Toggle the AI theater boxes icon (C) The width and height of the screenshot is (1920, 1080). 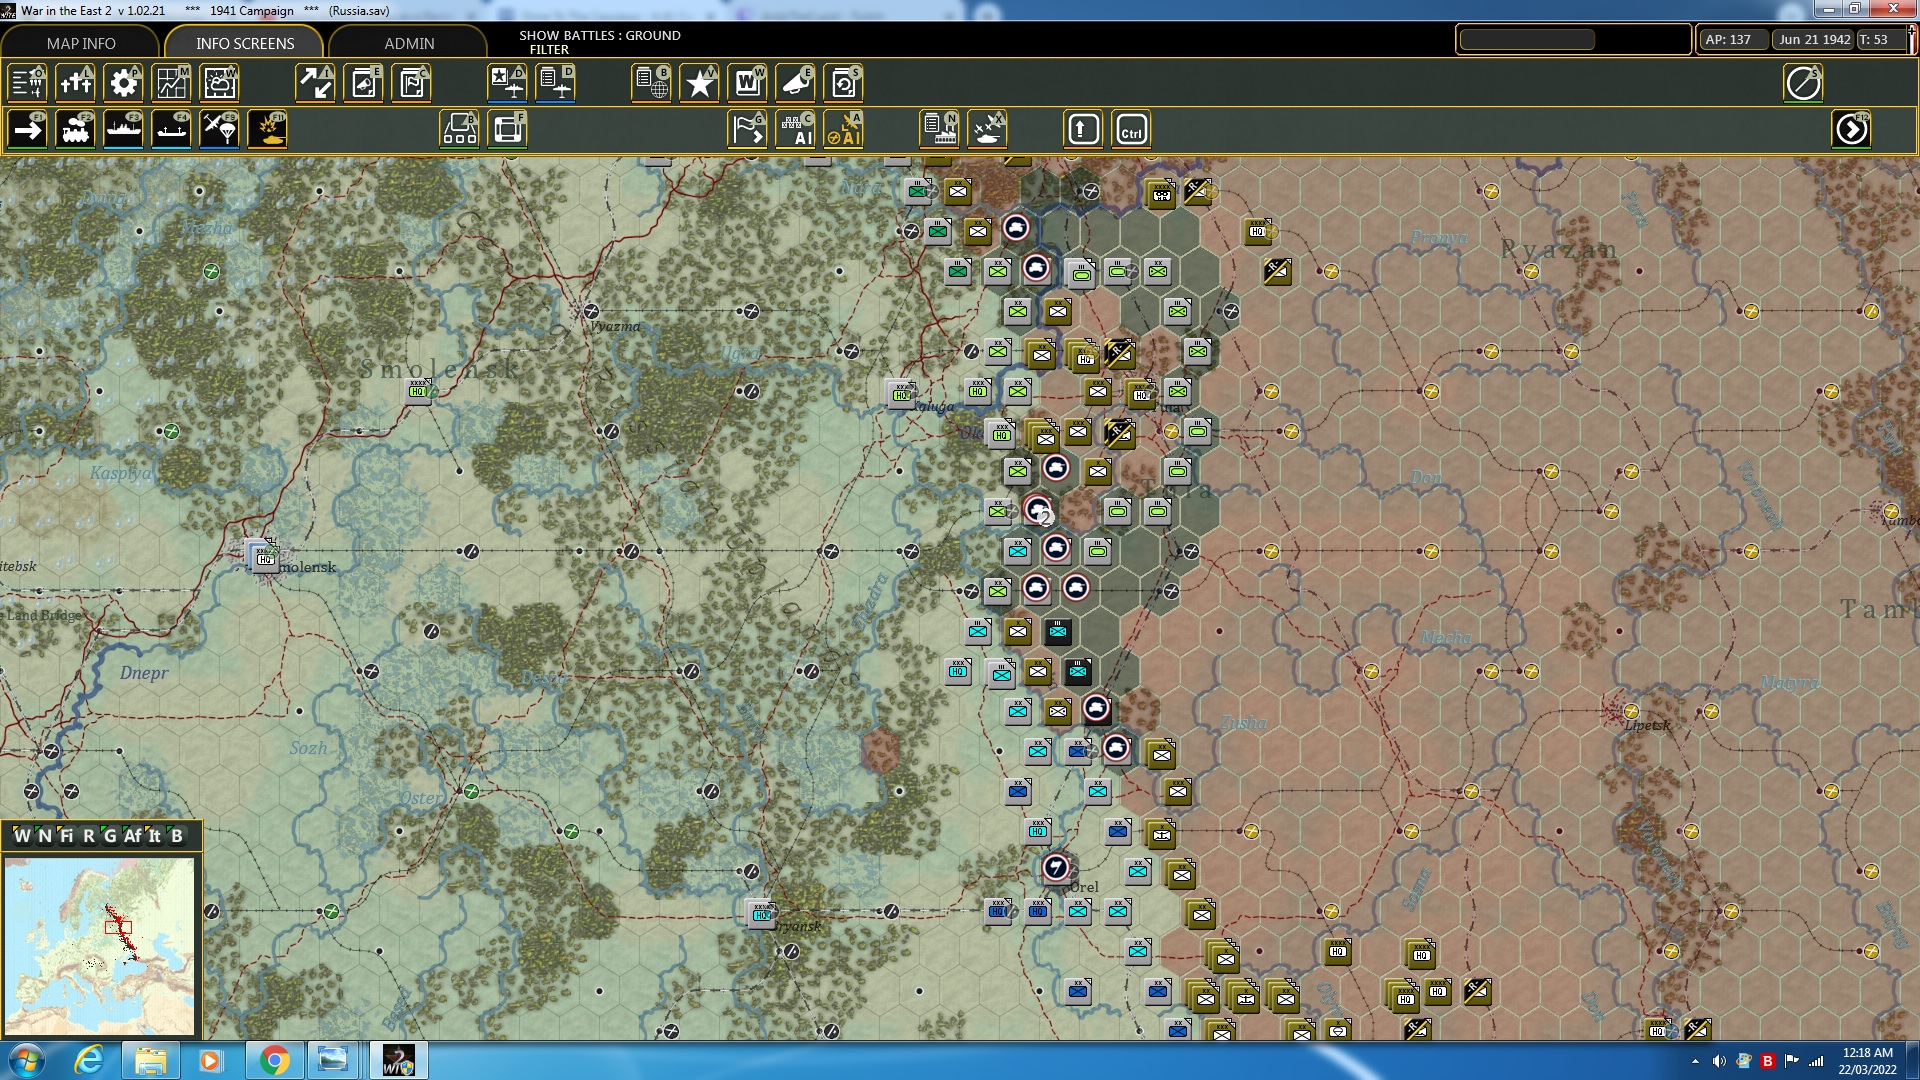[x=795, y=129]
